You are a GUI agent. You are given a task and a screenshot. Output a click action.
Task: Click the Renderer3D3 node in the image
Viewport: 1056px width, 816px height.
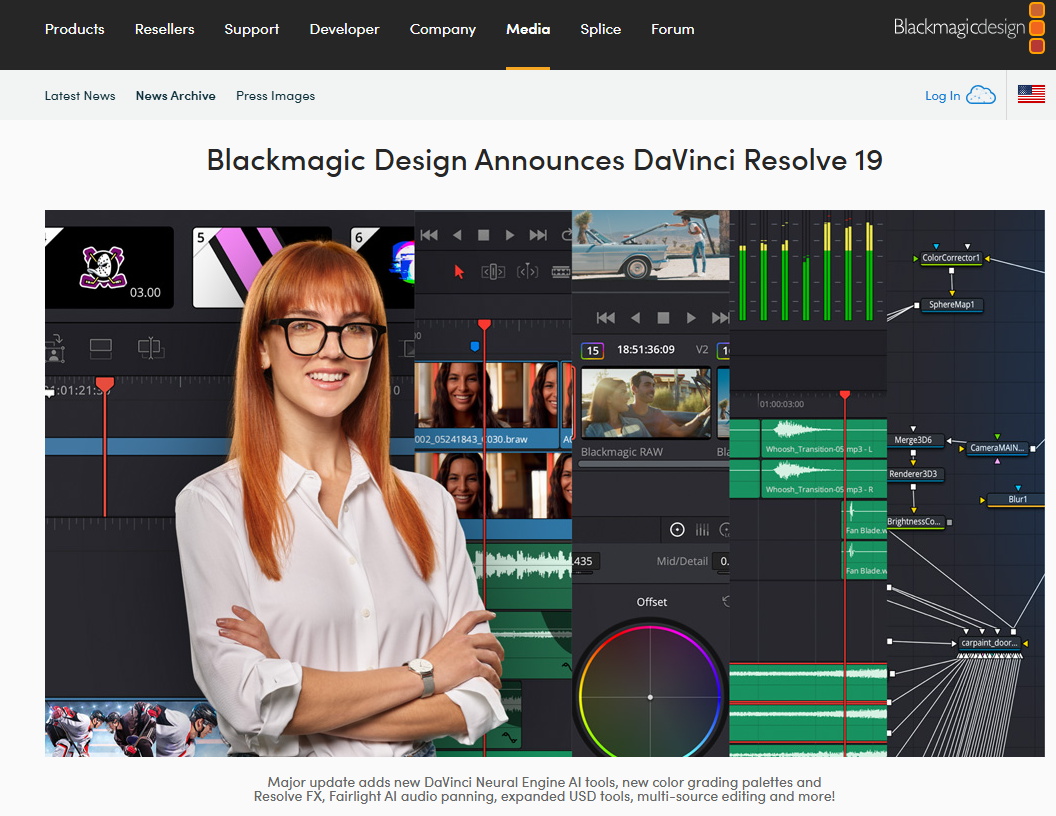[913, 474]
